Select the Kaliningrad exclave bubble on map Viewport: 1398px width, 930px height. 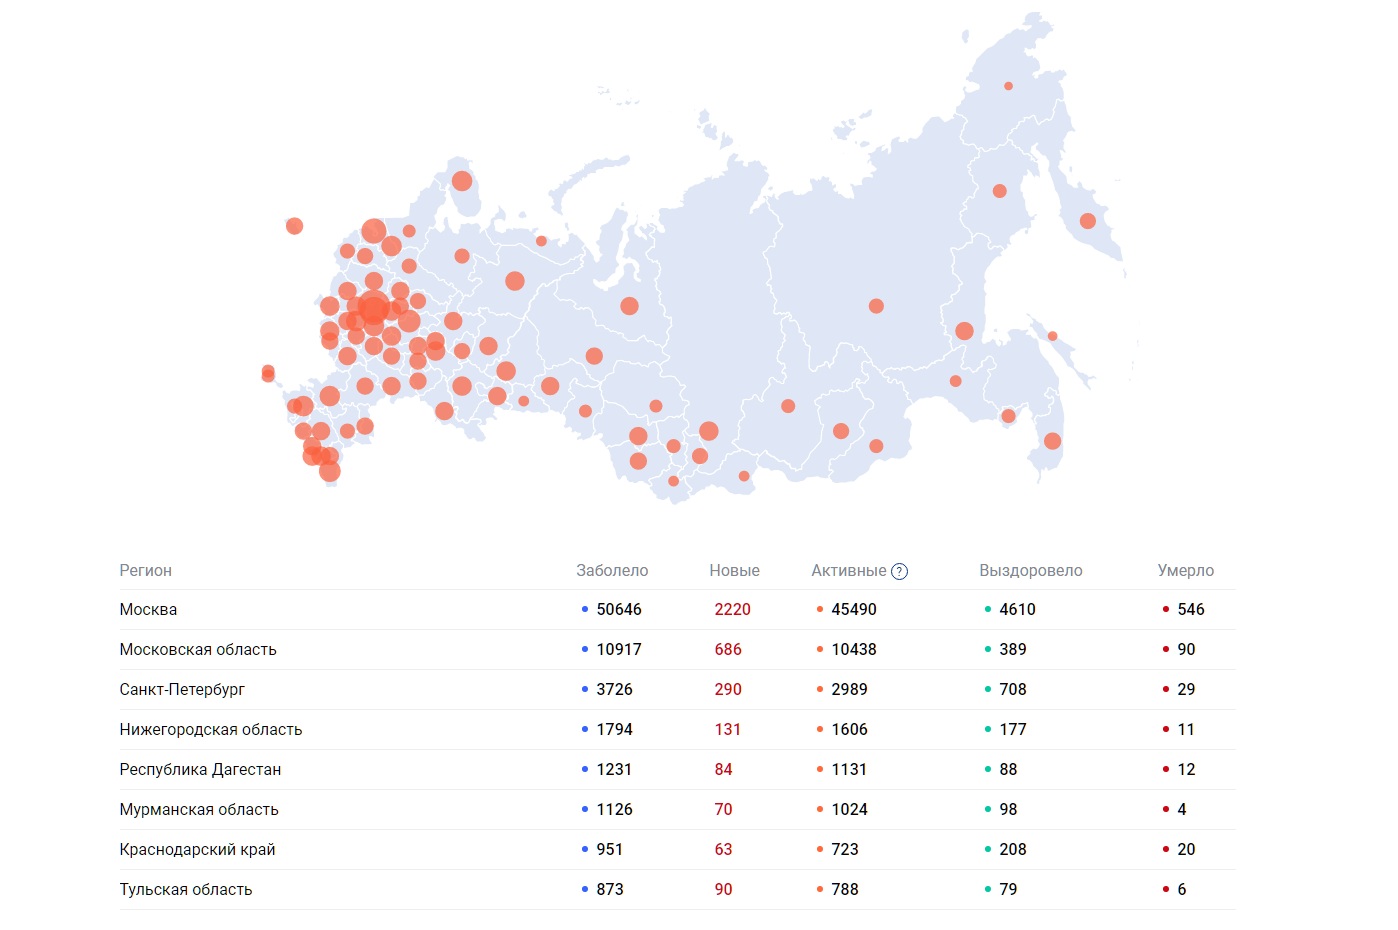(x=294, y=226)
